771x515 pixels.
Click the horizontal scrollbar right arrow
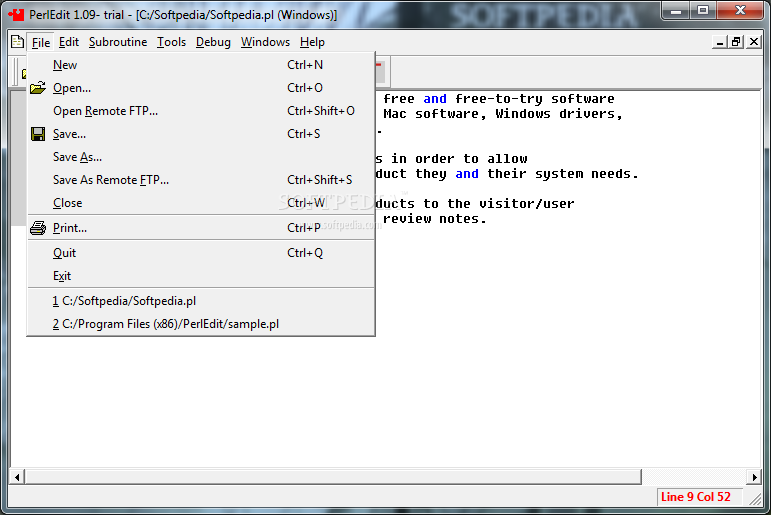point(754,477)
